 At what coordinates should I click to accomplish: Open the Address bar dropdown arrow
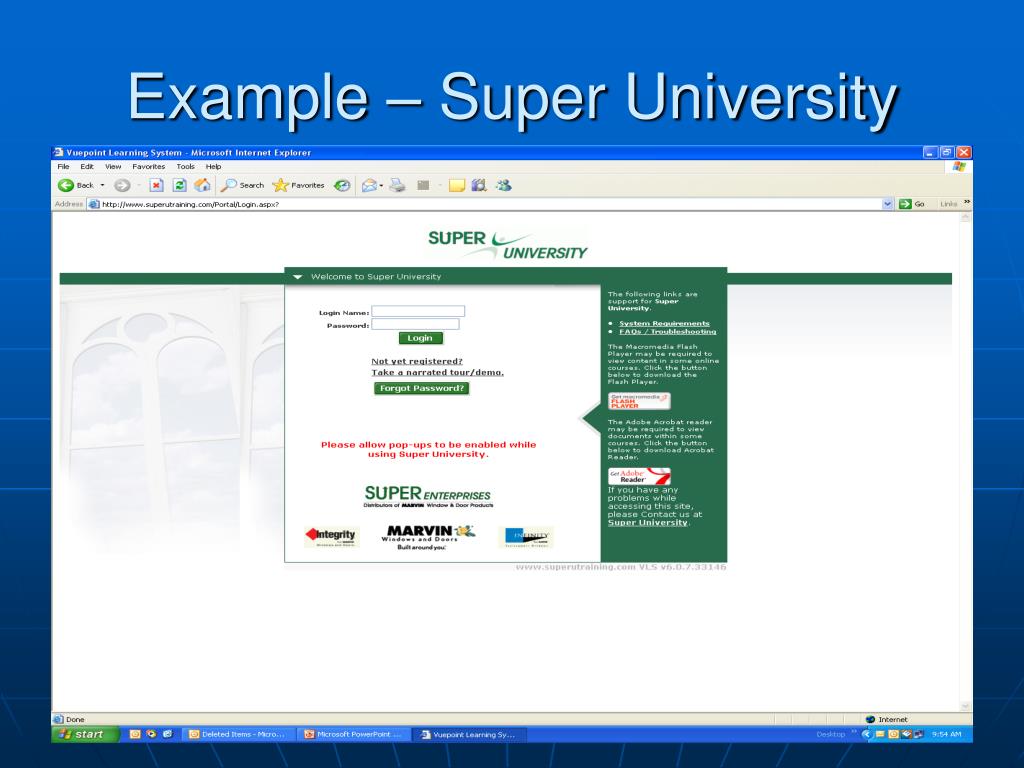pos(888,204)
